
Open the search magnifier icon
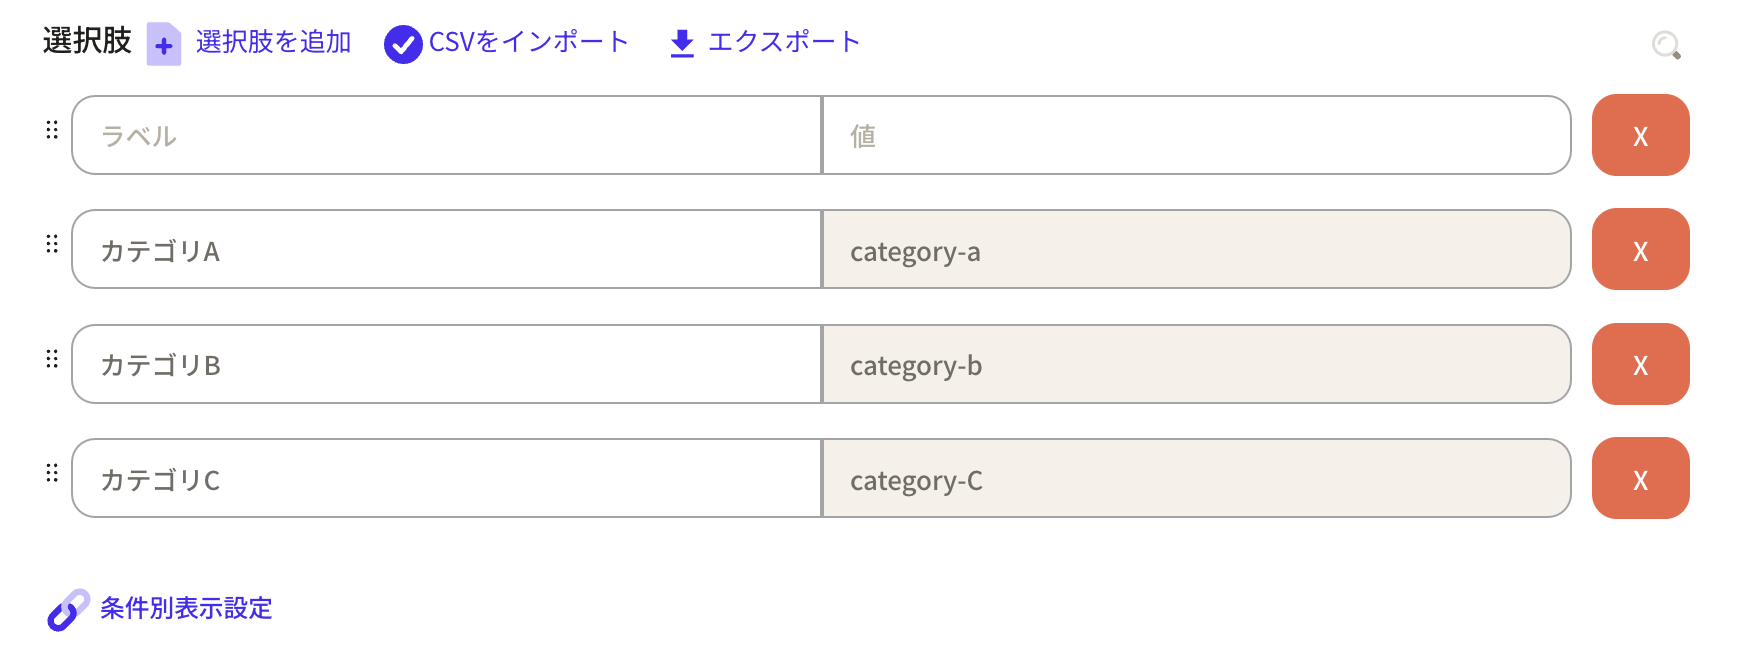pos(1666,45)
